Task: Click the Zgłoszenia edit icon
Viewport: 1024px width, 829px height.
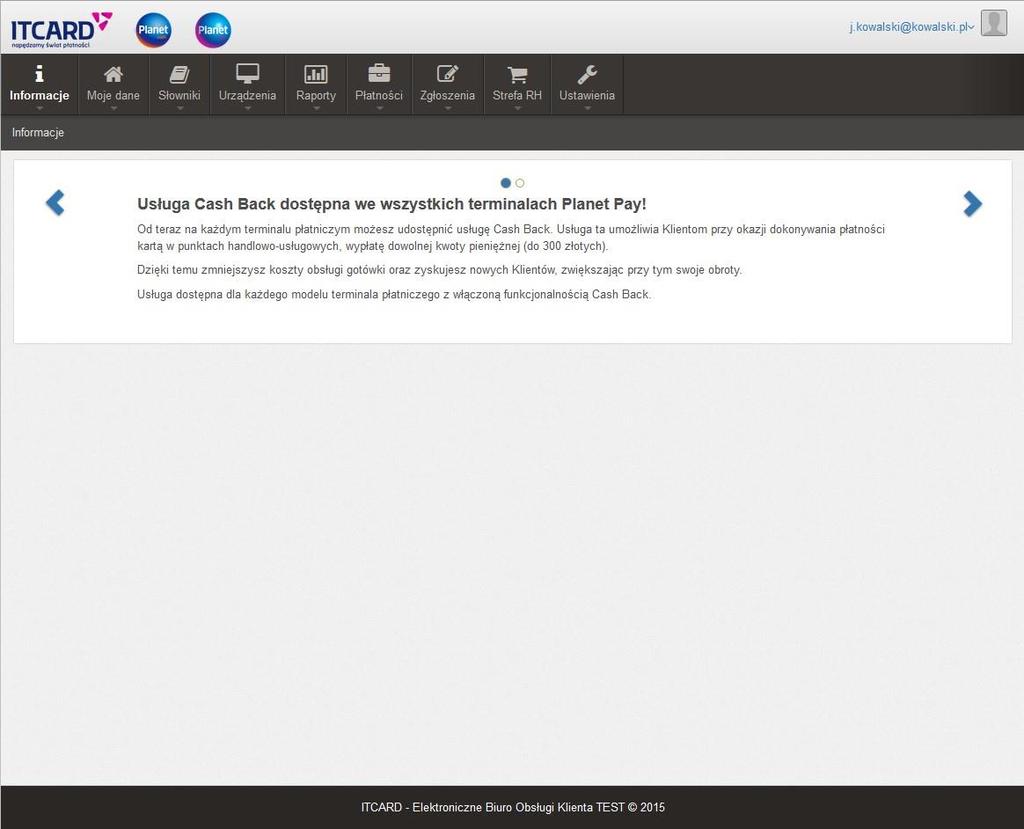Action: point(447,73)
